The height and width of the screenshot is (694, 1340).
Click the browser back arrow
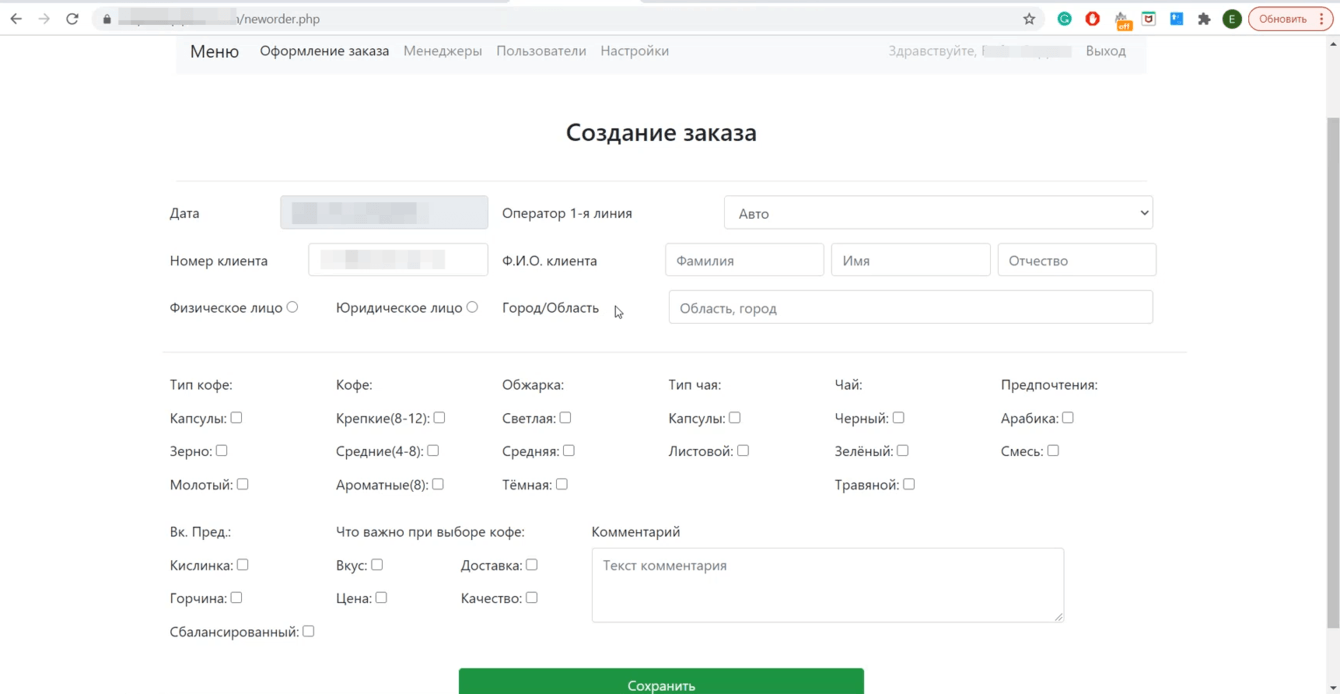pyautogui.click(x=16, y=19)
